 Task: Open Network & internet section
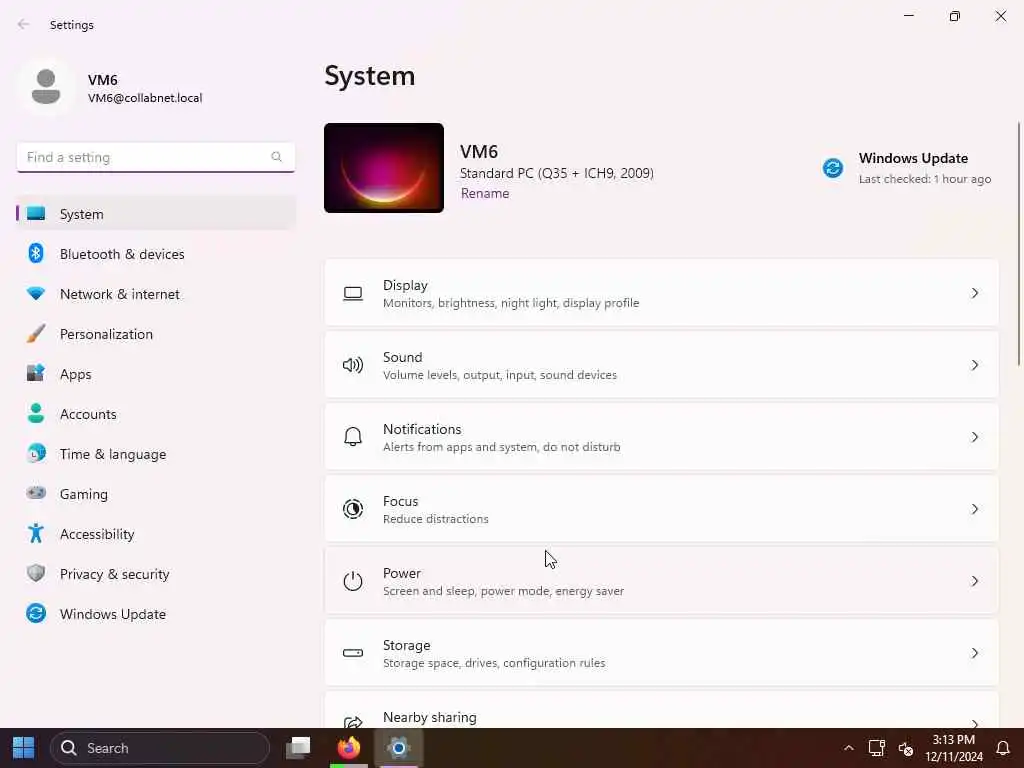[155, 294]
